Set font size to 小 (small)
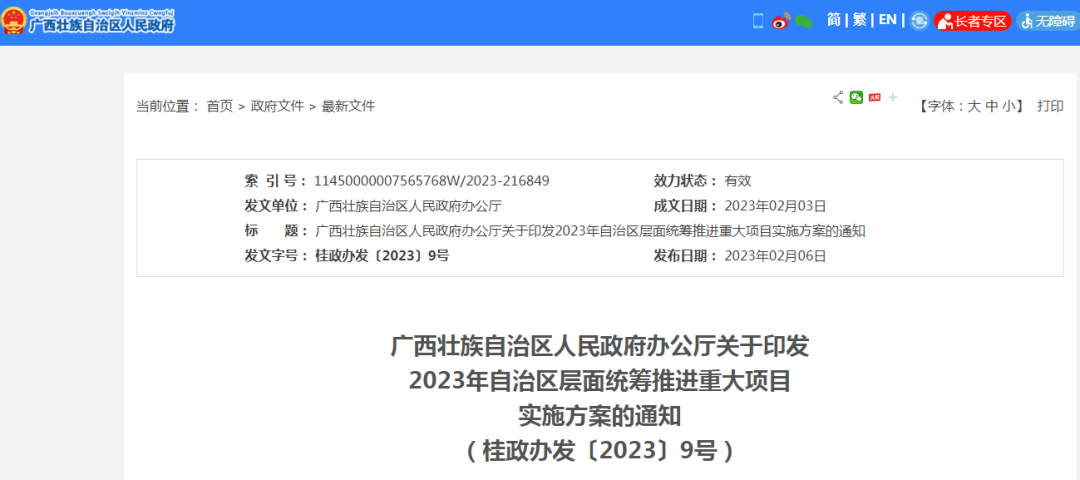This screenshot has height=480, width=1080. click(1008, 106)
